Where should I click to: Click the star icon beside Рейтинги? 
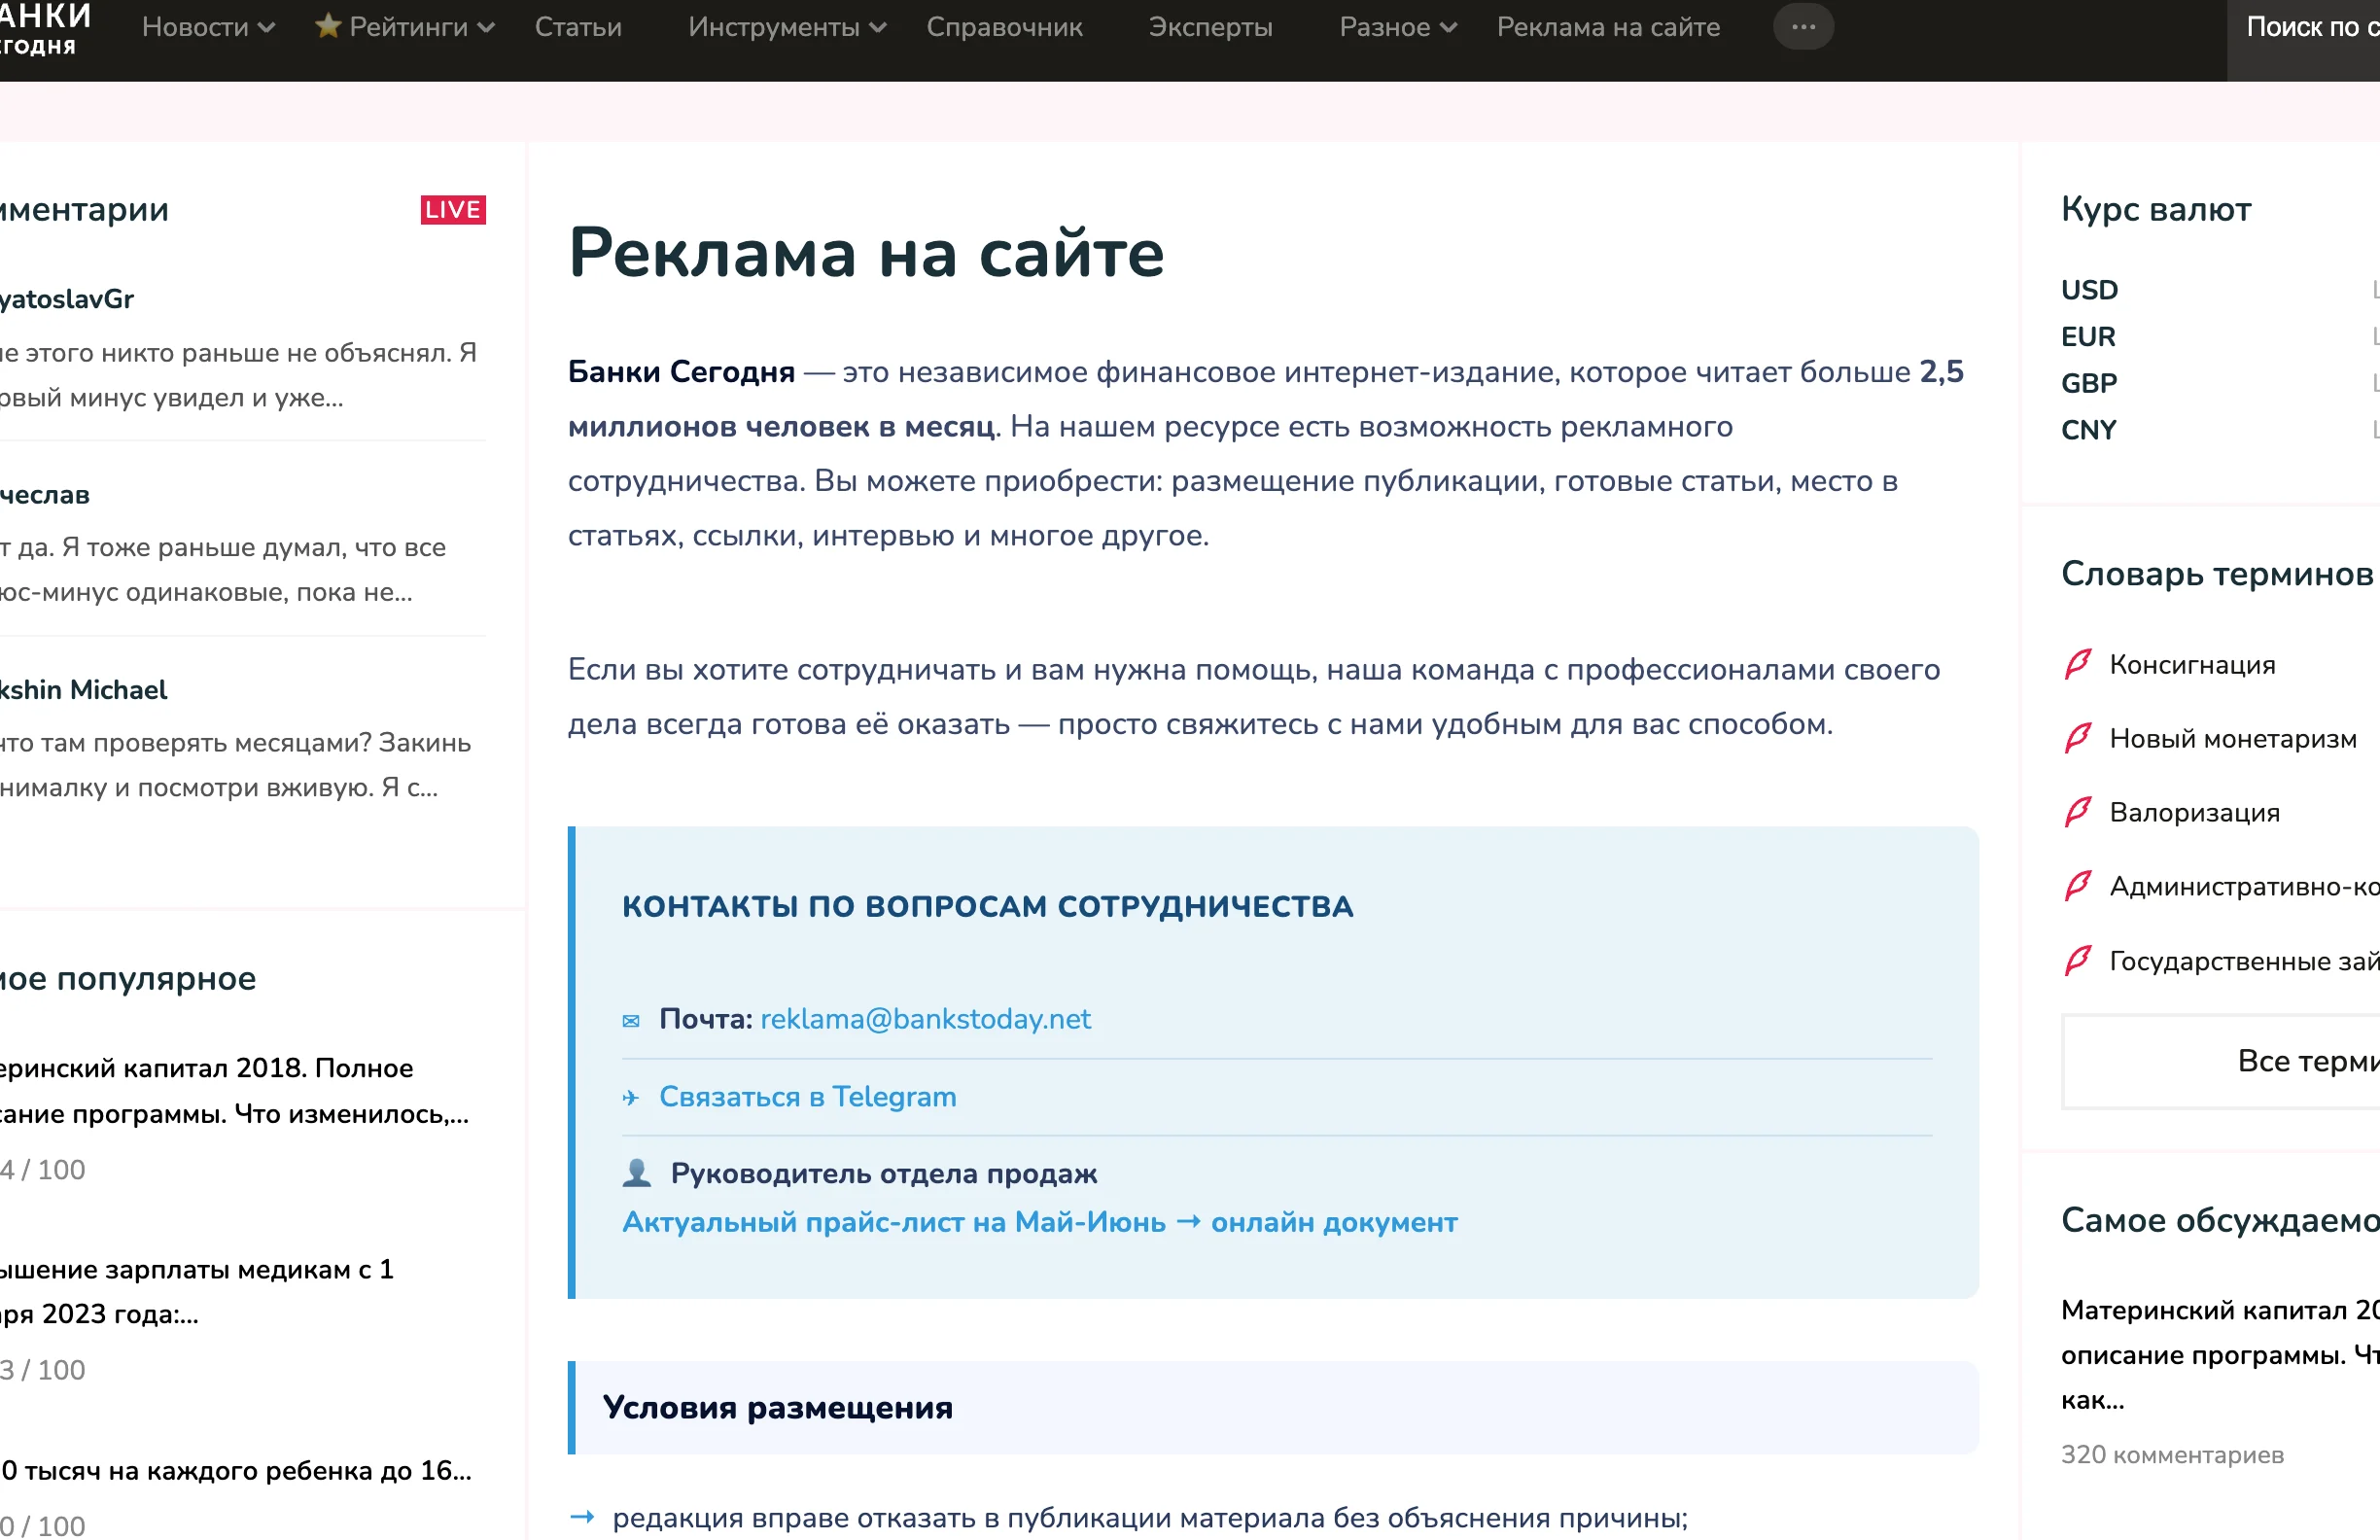tap(328, 25)
